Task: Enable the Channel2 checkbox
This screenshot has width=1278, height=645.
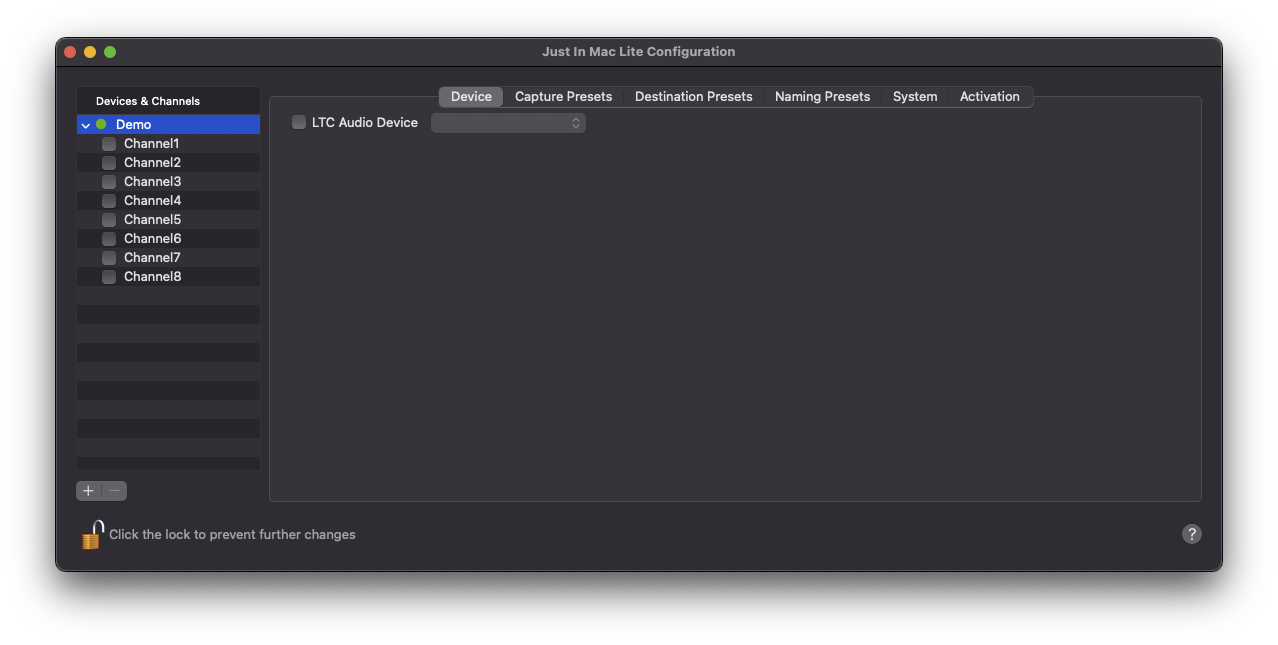Action: (x=109, y=163)
